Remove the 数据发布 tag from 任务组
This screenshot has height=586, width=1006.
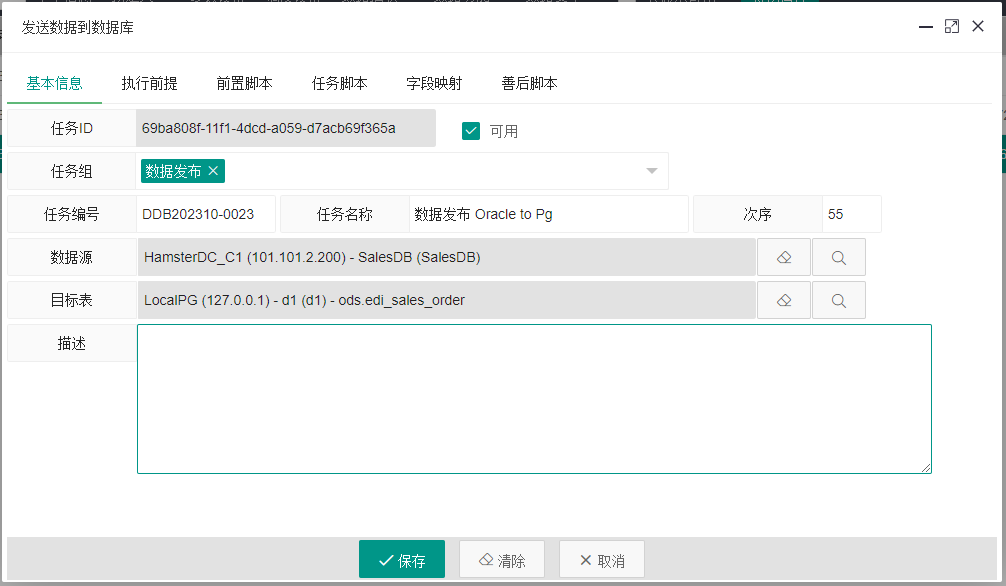coord(214,171)
